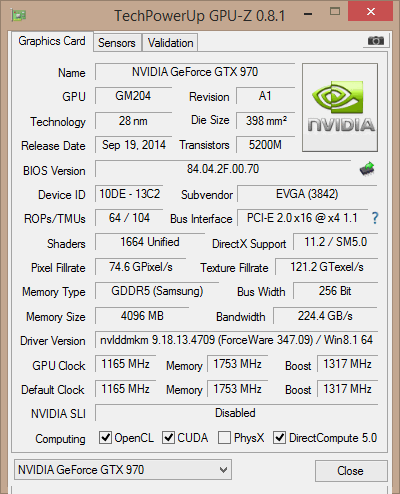Image resolution: width=400 pixels, height=494 pixels.
Task: Open the NVIDIA GeForce GTX 970 combo box
Action: [123, 470]
